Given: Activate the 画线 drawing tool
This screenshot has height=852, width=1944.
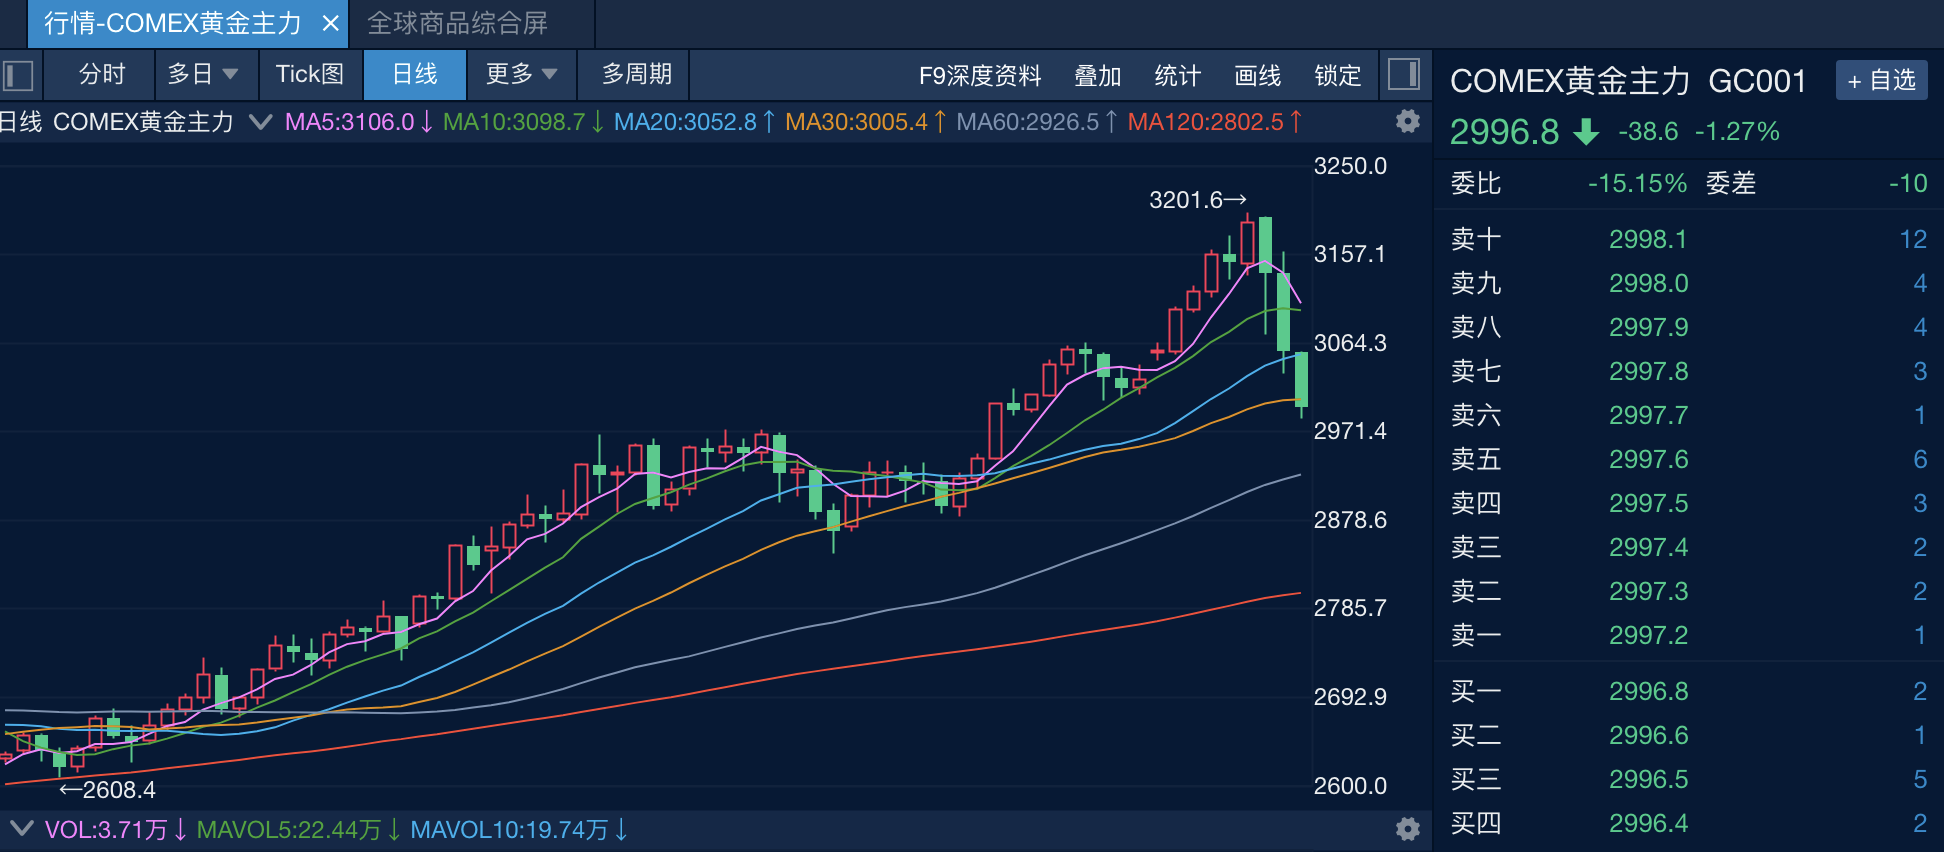Looking at the screenshot, I should (x=1258, y=76).
